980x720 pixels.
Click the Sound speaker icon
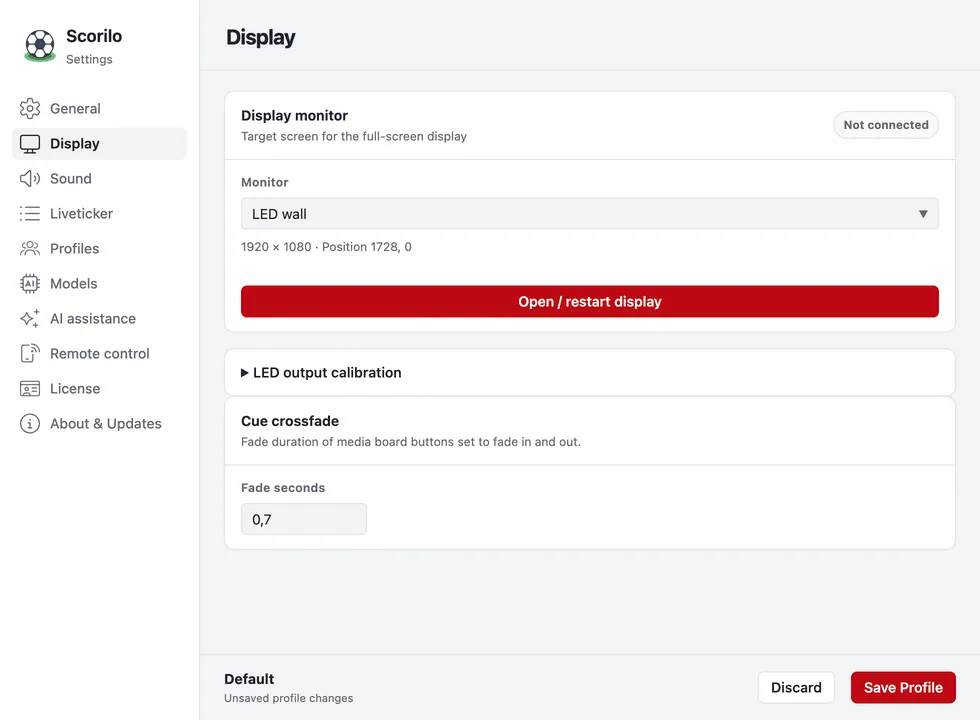29,179
